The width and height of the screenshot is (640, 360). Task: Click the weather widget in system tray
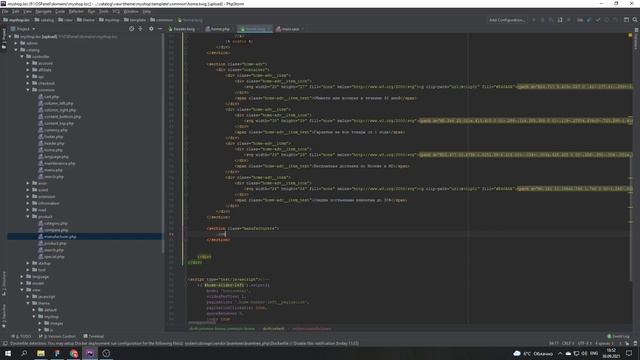[533, 353]
